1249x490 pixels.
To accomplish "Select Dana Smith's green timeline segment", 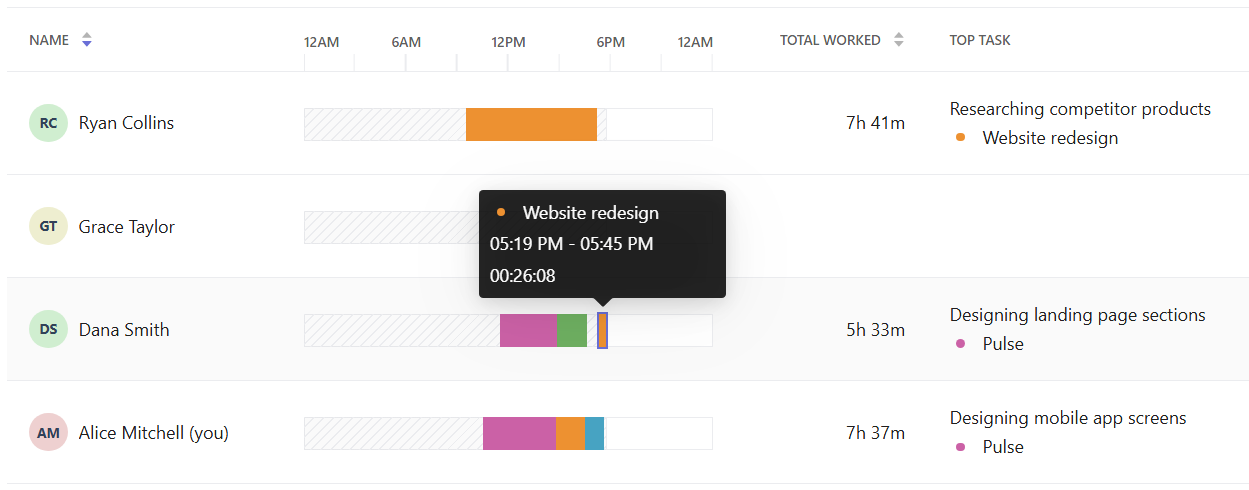I will pyautogui.click(x=572, y=330).
